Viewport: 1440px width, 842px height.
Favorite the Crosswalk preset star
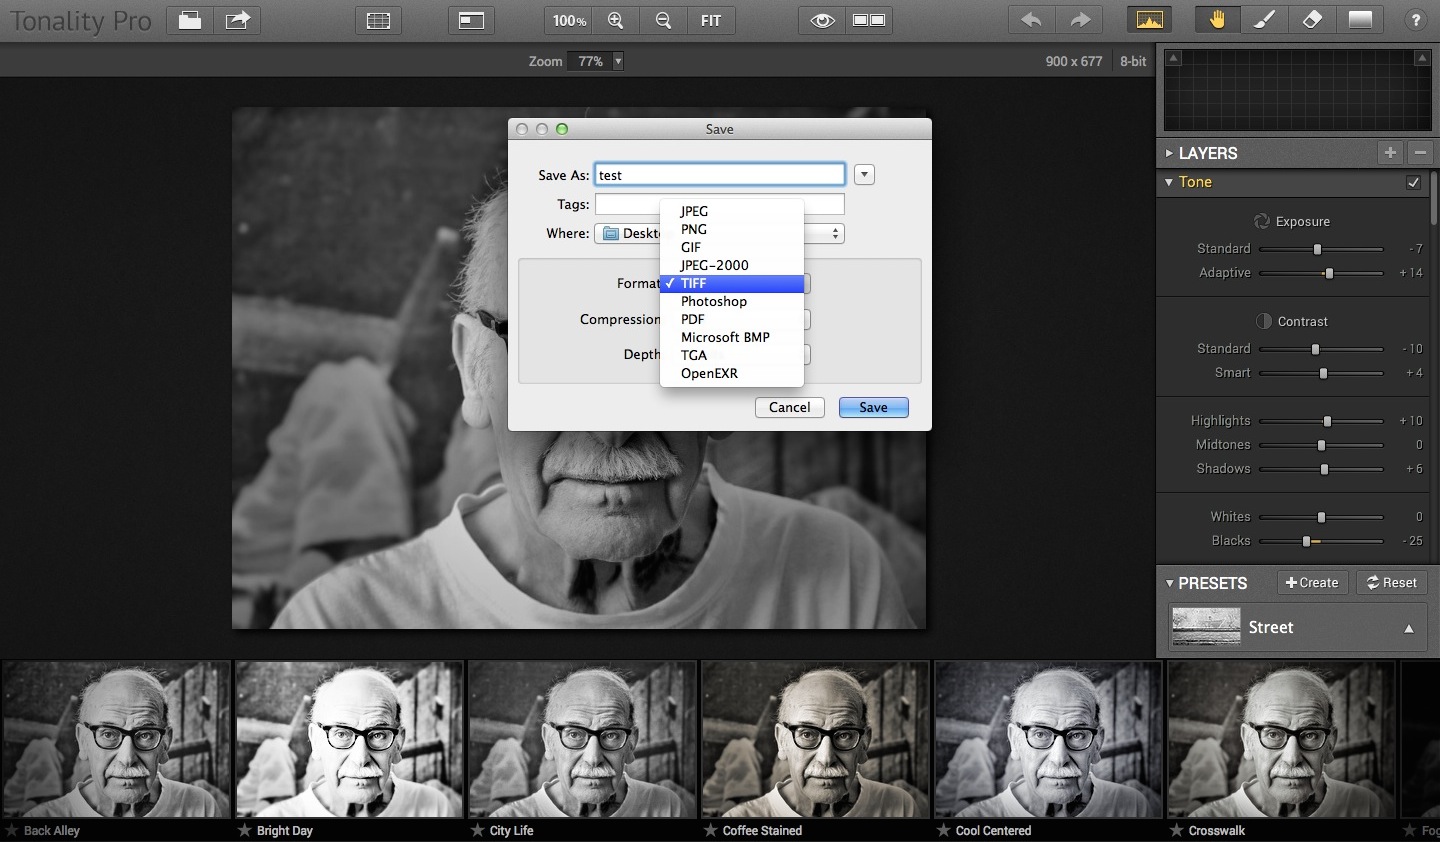1176,830
